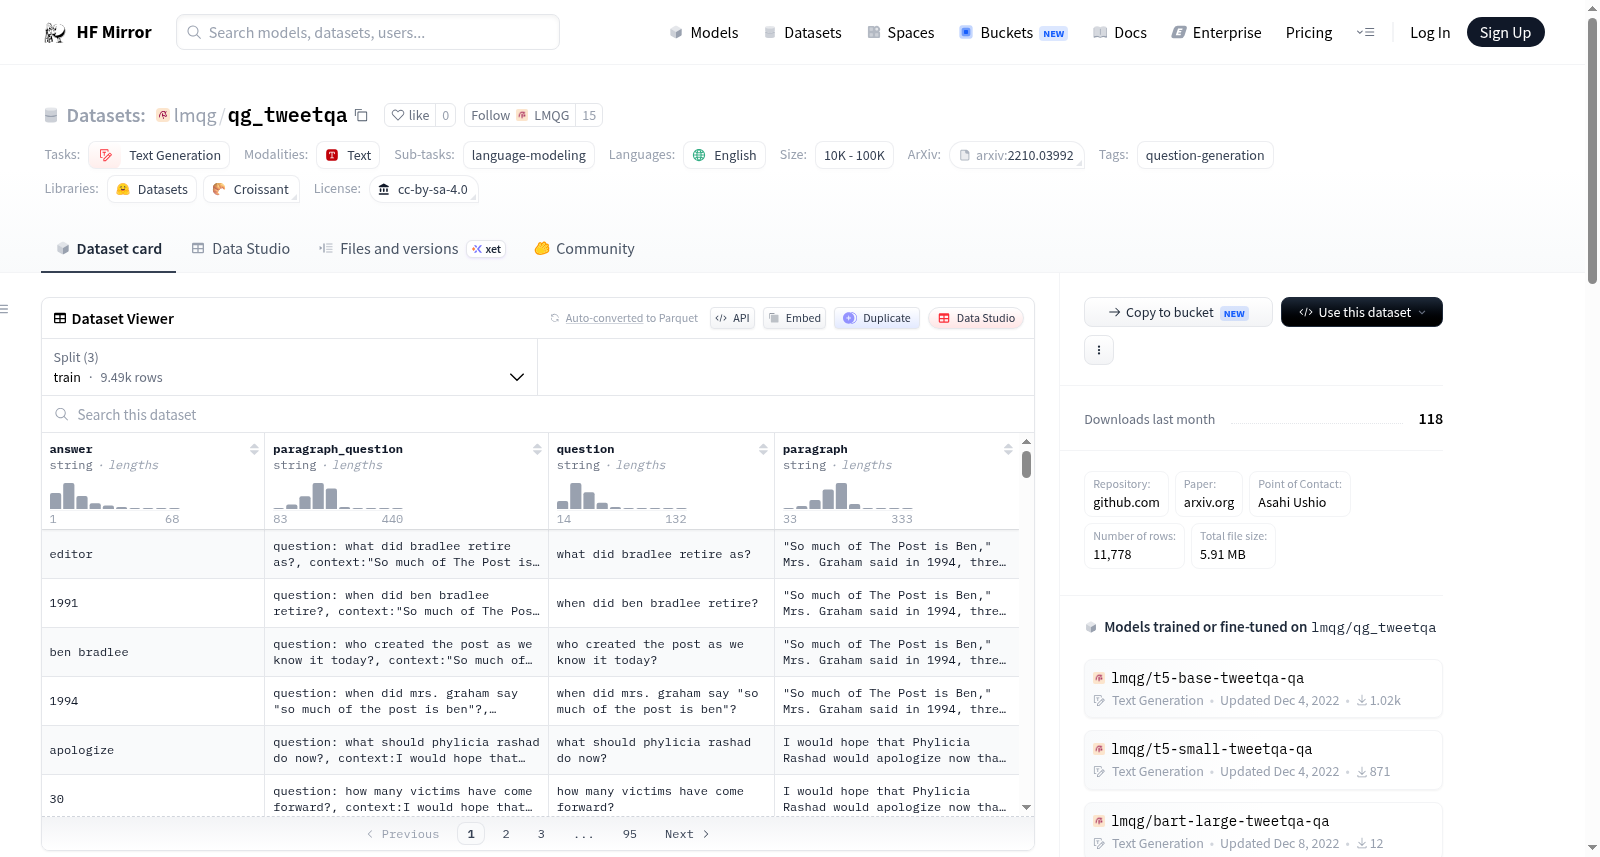1600x857 pixels.
Task: Open the lmqg/t5-small-tweetqa-qa model card
Action: coord(1263,760)
